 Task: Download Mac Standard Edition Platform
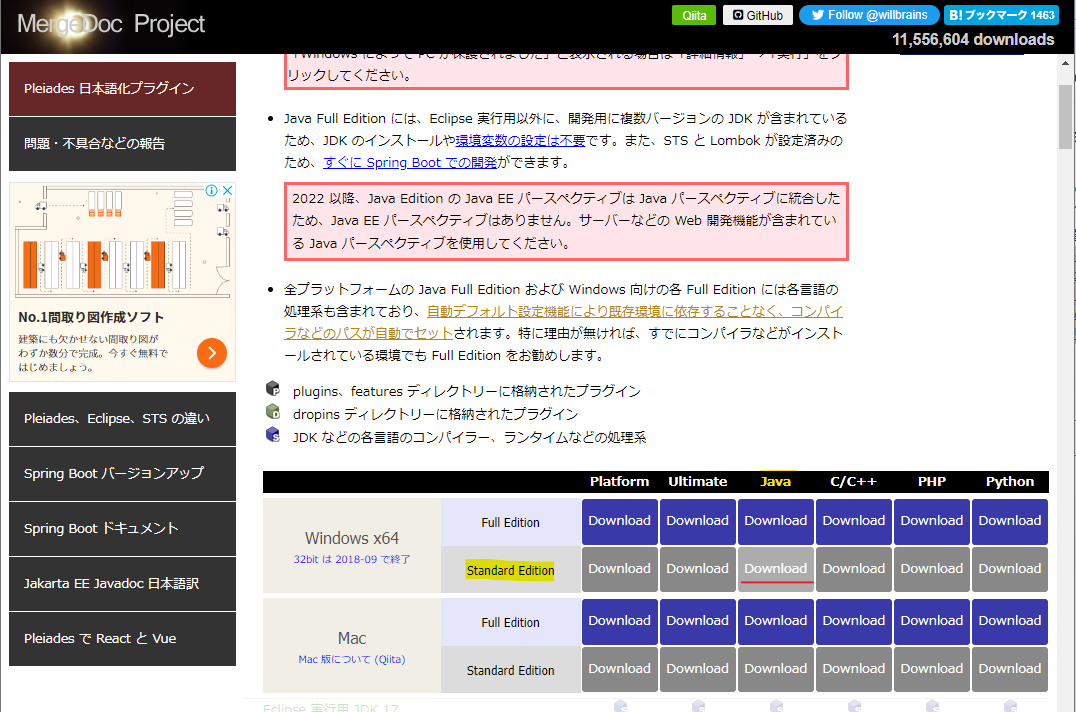[620, 669]
